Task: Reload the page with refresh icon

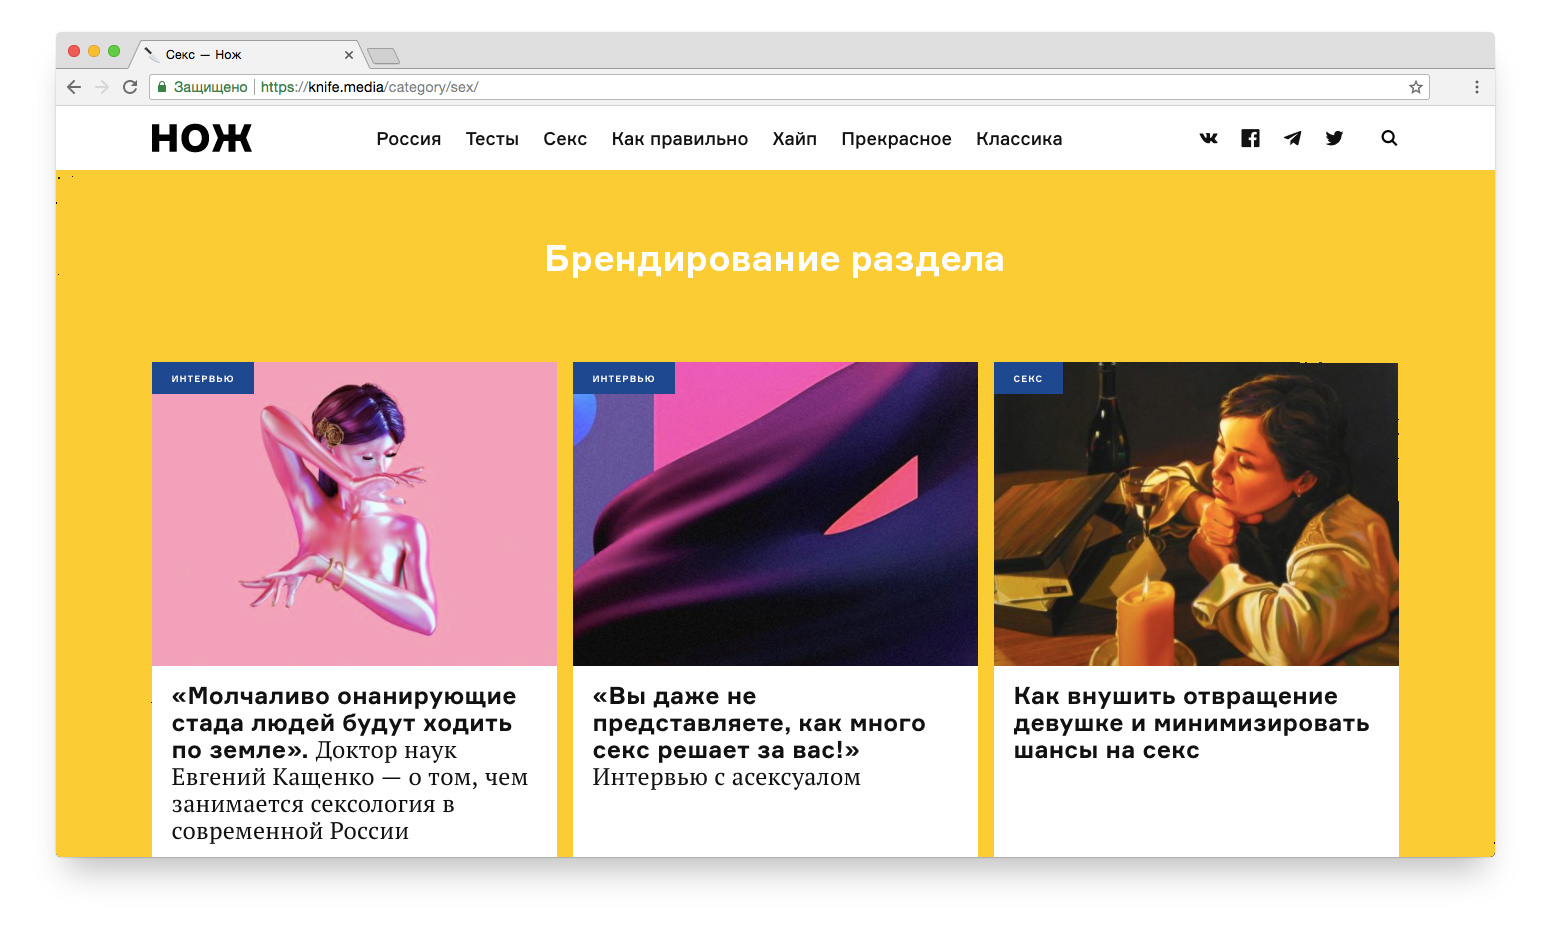Action: click(130, 87)
